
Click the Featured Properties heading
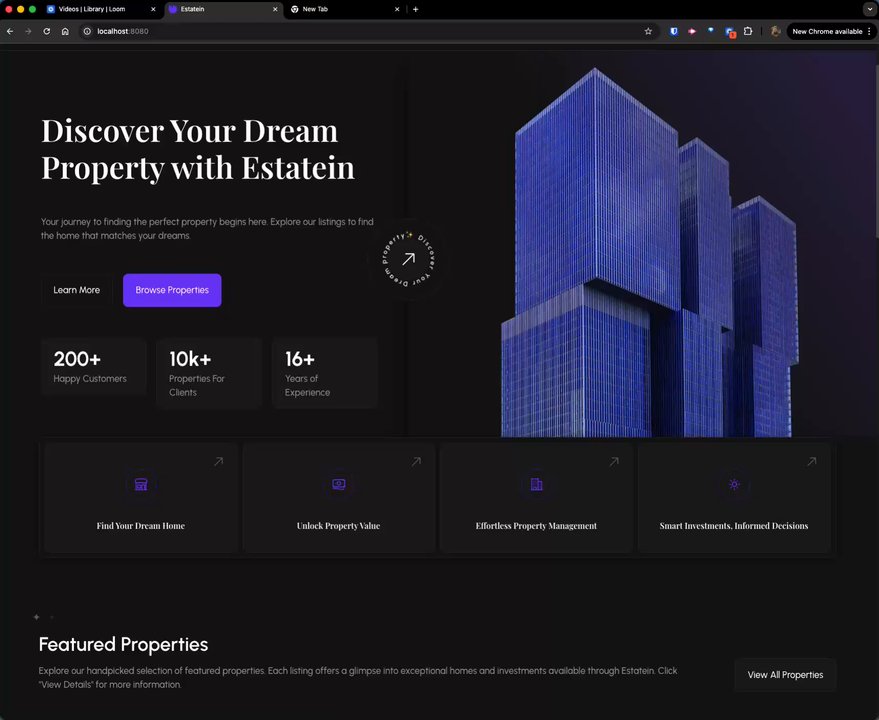point(123,644)
